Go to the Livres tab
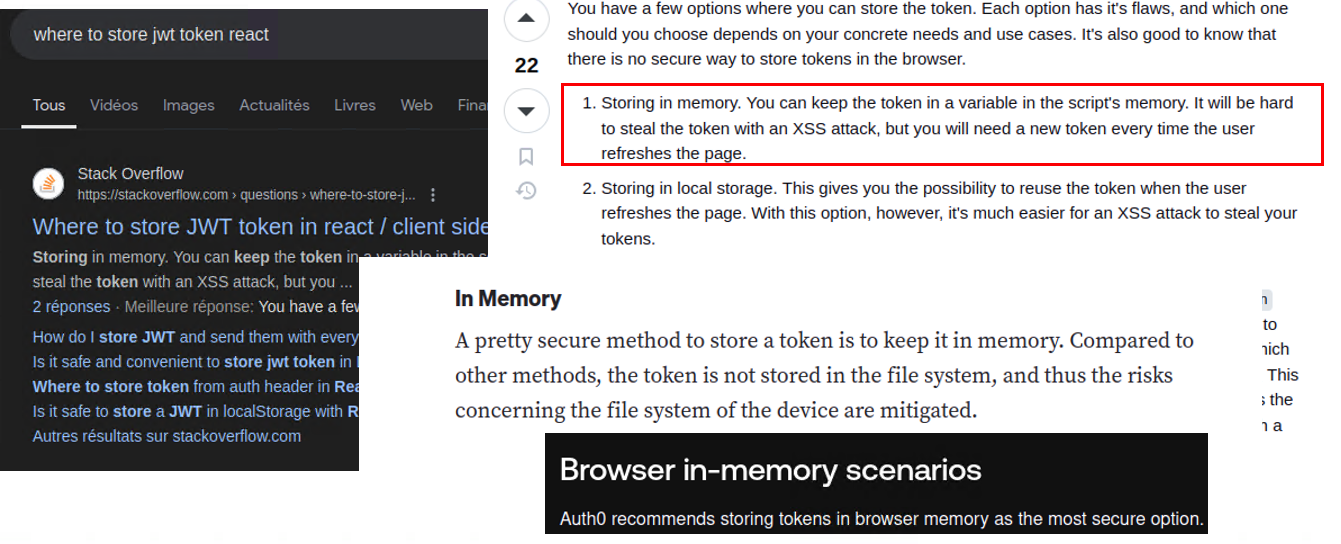This screenshot has height=544, width=1341. point(354,105)
